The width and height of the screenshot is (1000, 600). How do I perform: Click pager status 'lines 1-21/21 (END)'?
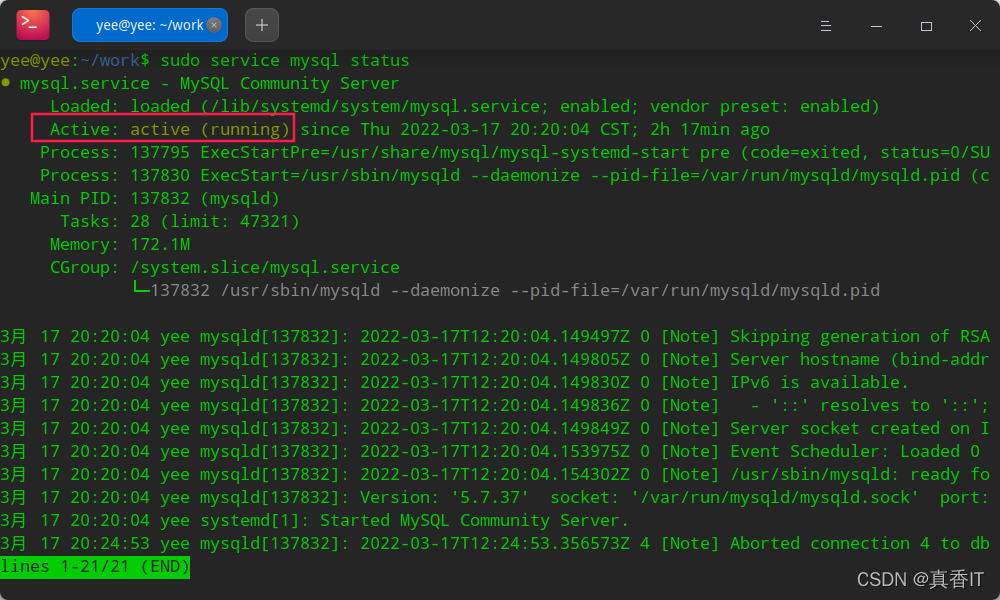95,566
